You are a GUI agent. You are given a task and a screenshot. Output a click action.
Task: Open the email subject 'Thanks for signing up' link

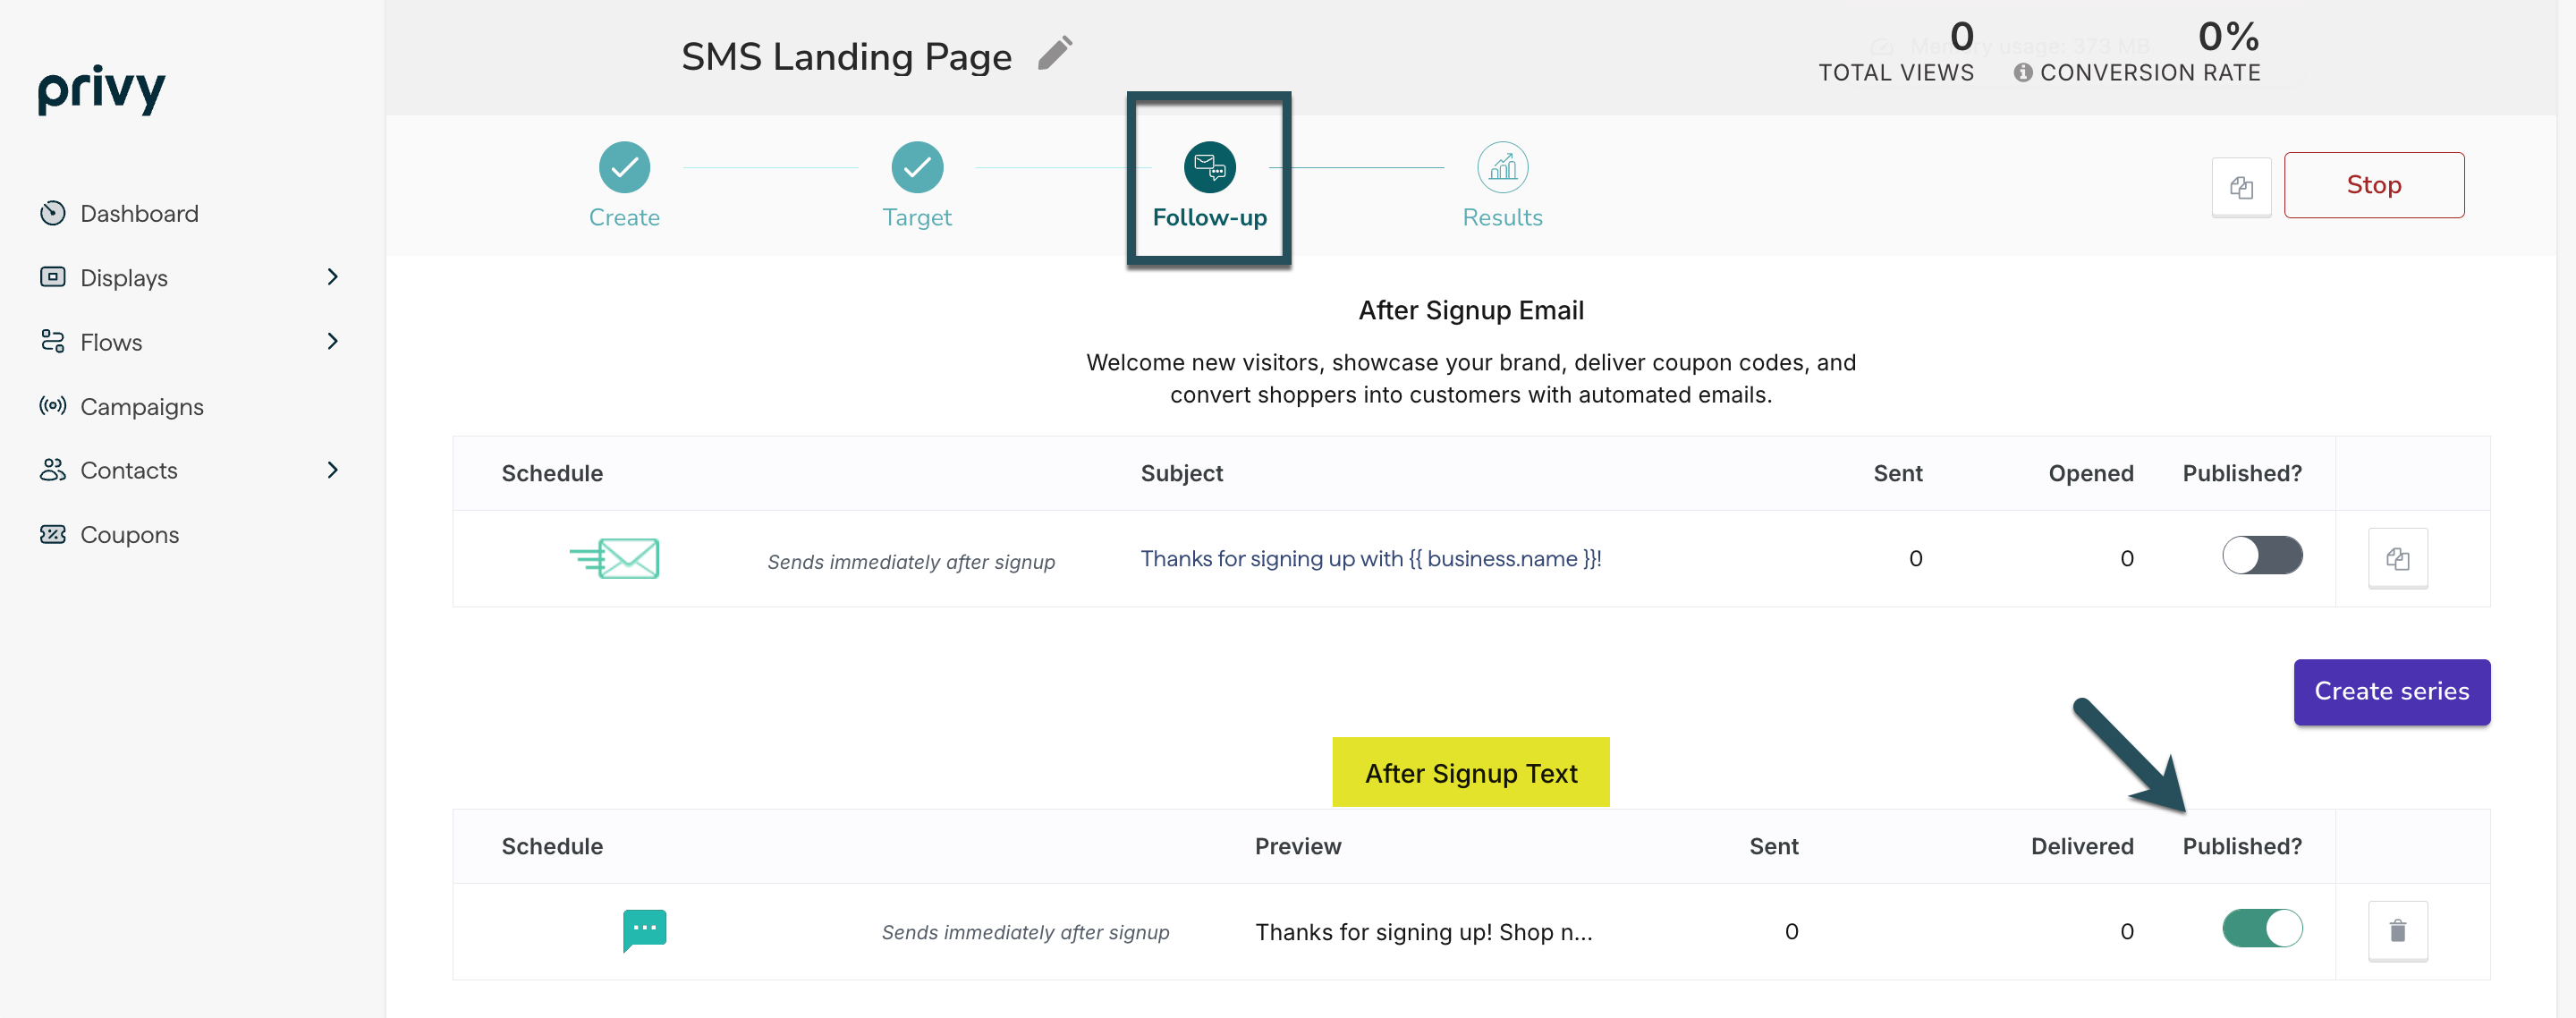click(x=1370, y=559)
